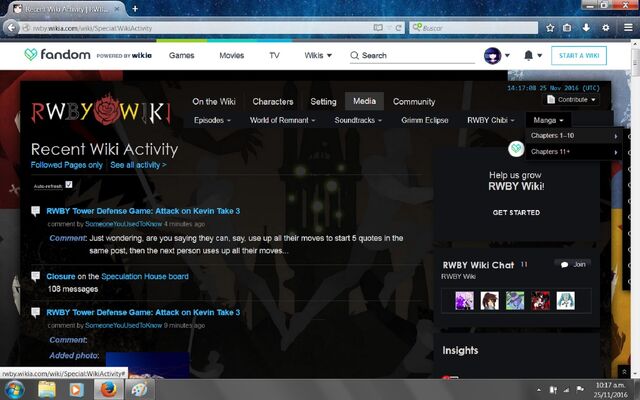Toggle the Auto-refresh checkbox
The width and height of the screenshot is (640, 400).
click(69, 184)
